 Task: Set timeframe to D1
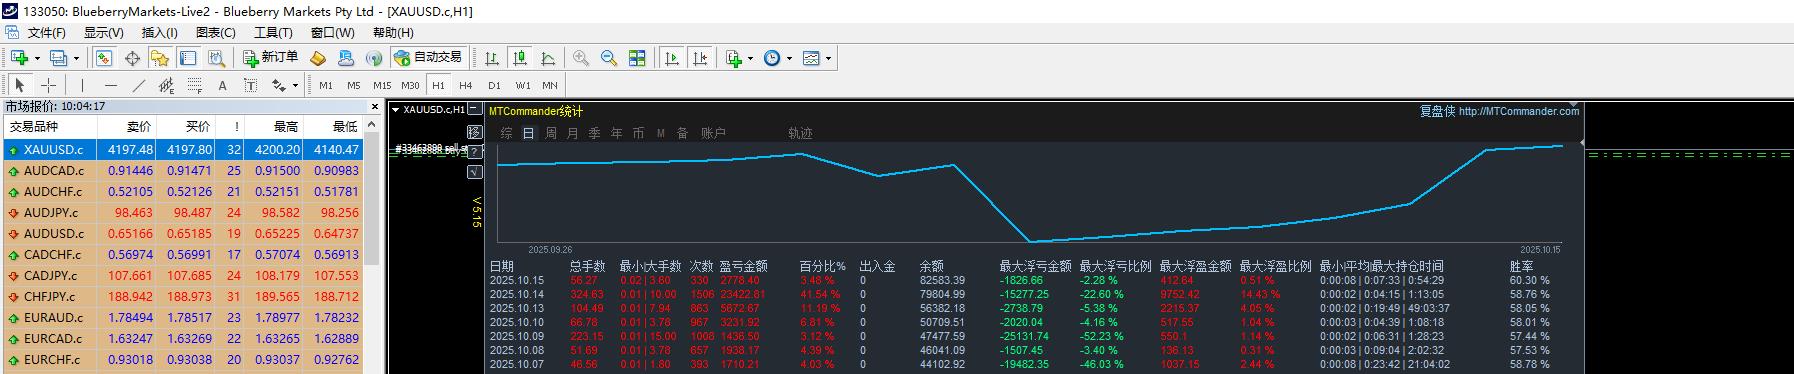pyautogui.click(x=494, y=85)
